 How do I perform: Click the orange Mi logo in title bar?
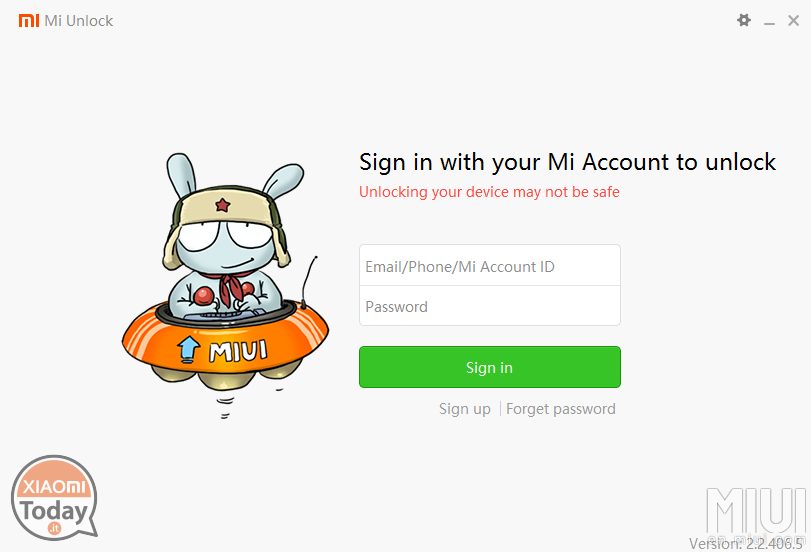(29, 21)
